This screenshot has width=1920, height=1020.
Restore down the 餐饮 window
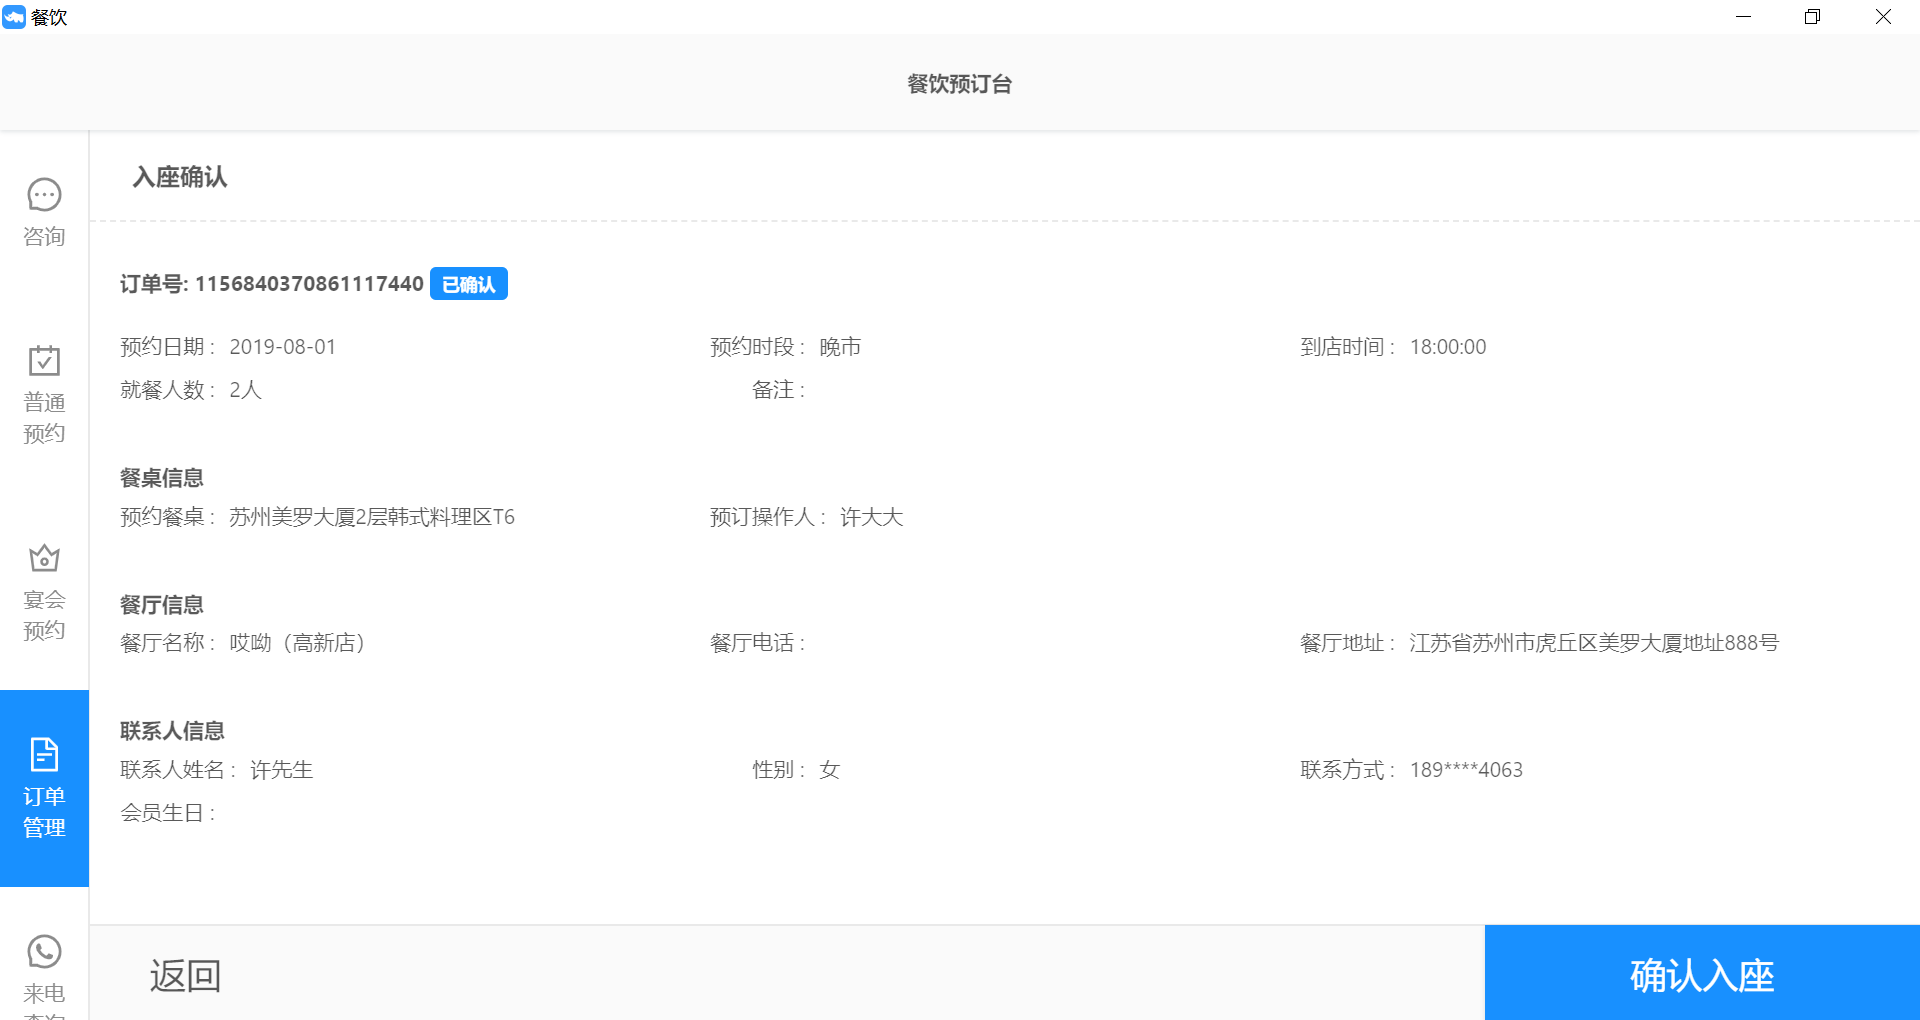pyautogui.click(x=1812, y=17)
